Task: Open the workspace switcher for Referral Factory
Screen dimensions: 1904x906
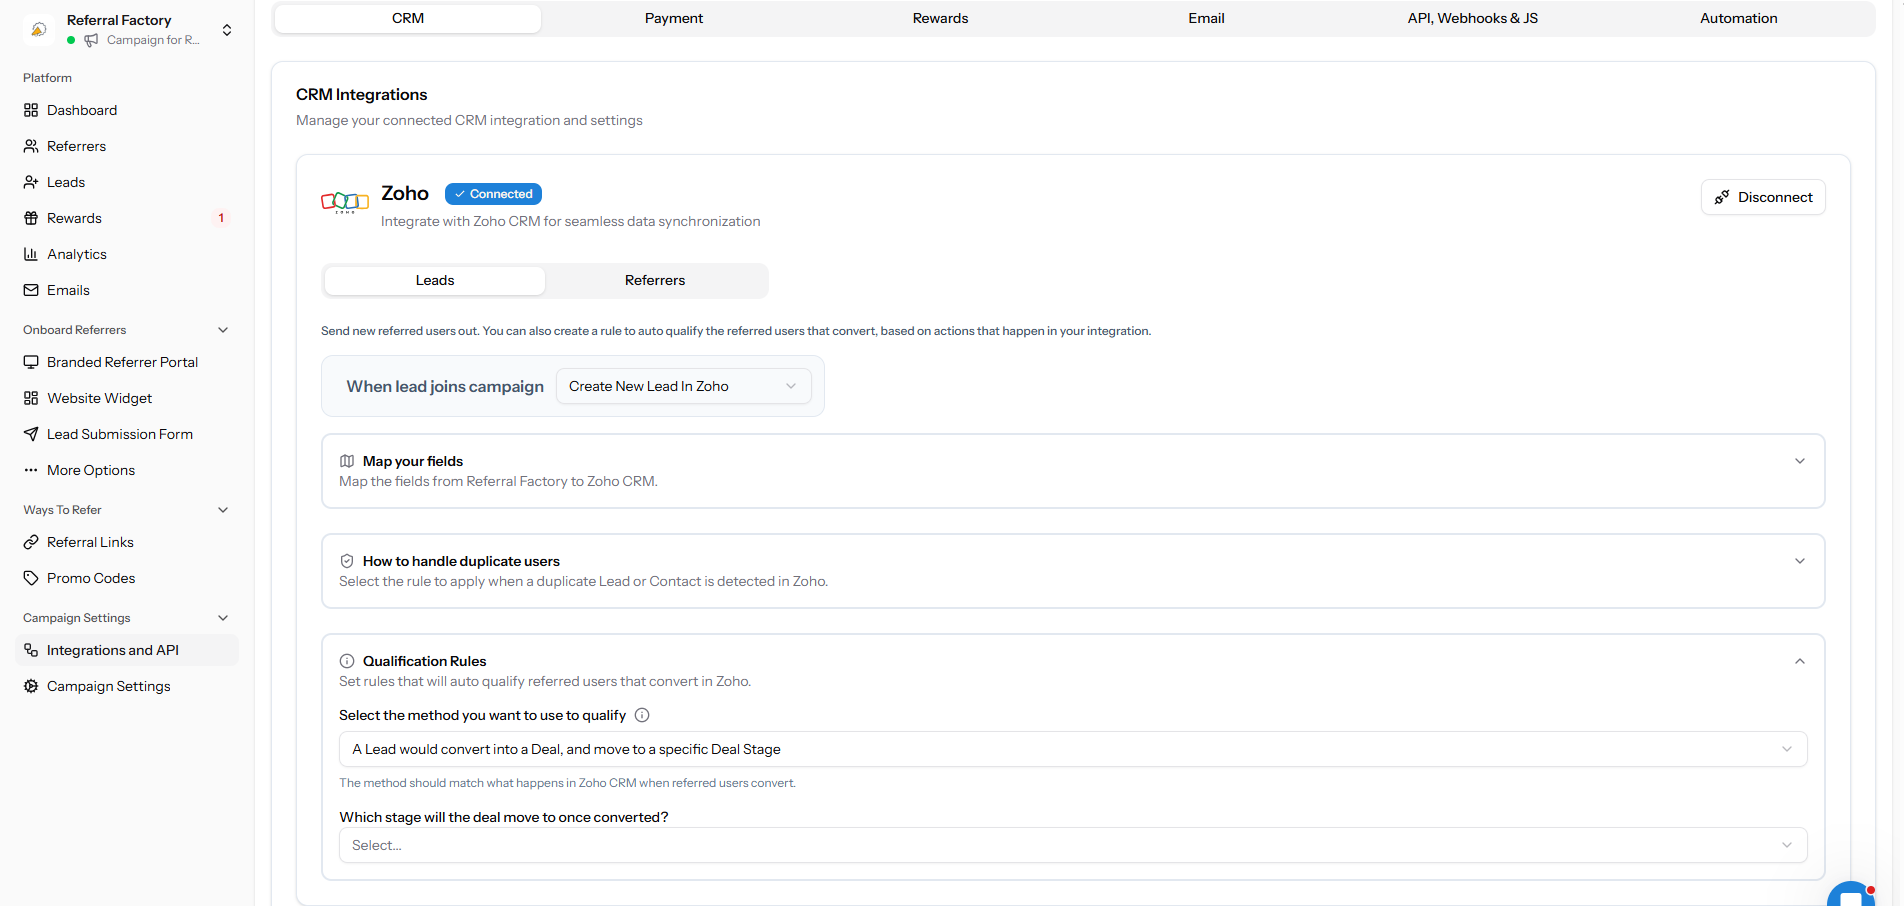Action: [227, 30]
